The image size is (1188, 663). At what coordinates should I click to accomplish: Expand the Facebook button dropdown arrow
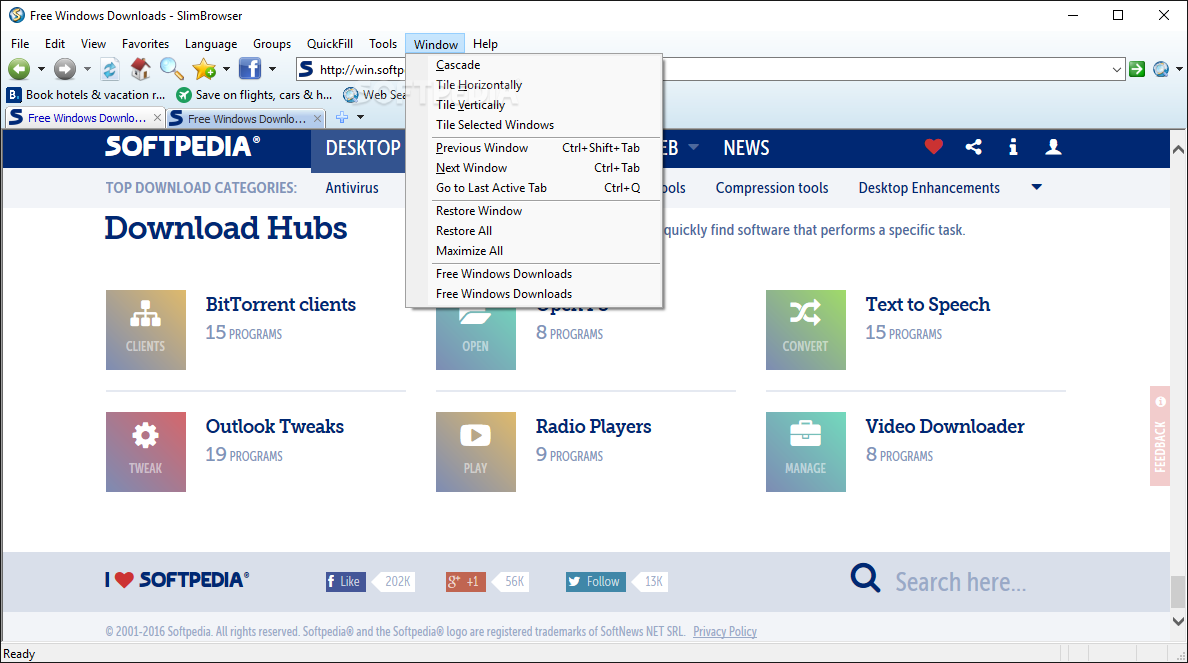pos(272,69)
